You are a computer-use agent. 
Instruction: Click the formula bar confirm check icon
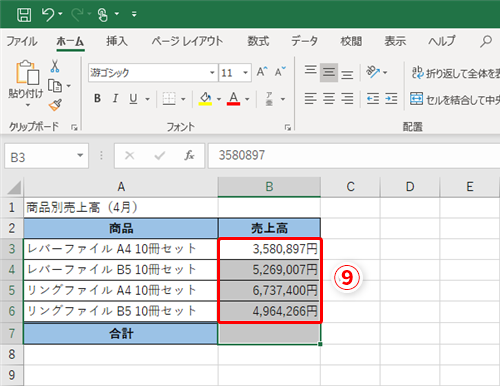click(160, 155)
